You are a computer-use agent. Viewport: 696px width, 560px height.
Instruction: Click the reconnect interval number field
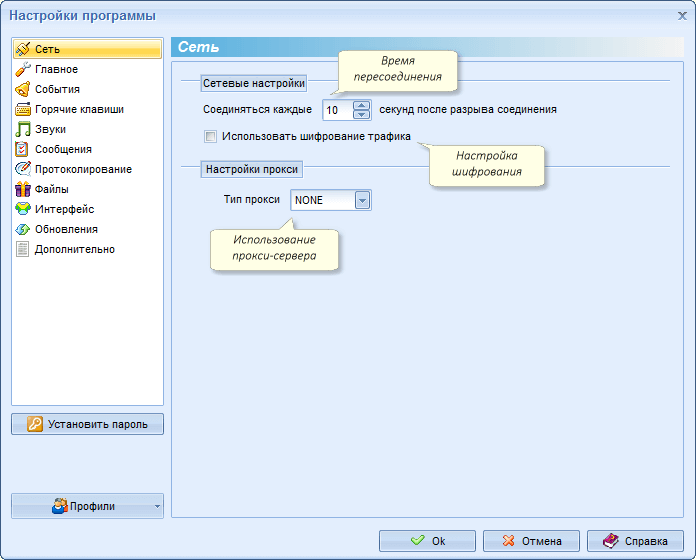coord(337,110)
